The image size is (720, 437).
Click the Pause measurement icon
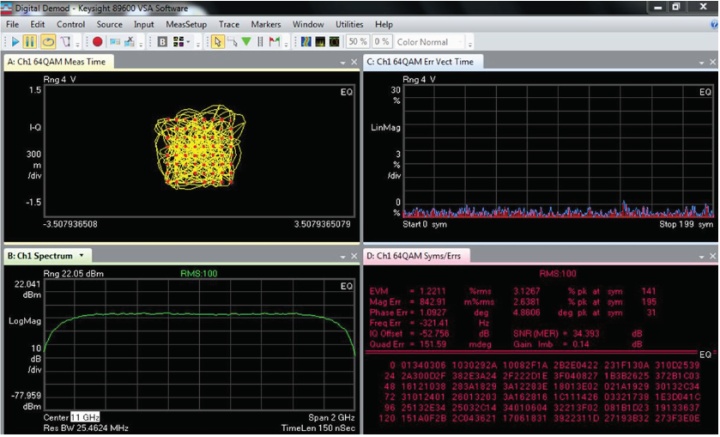click(x=30, y=42)
